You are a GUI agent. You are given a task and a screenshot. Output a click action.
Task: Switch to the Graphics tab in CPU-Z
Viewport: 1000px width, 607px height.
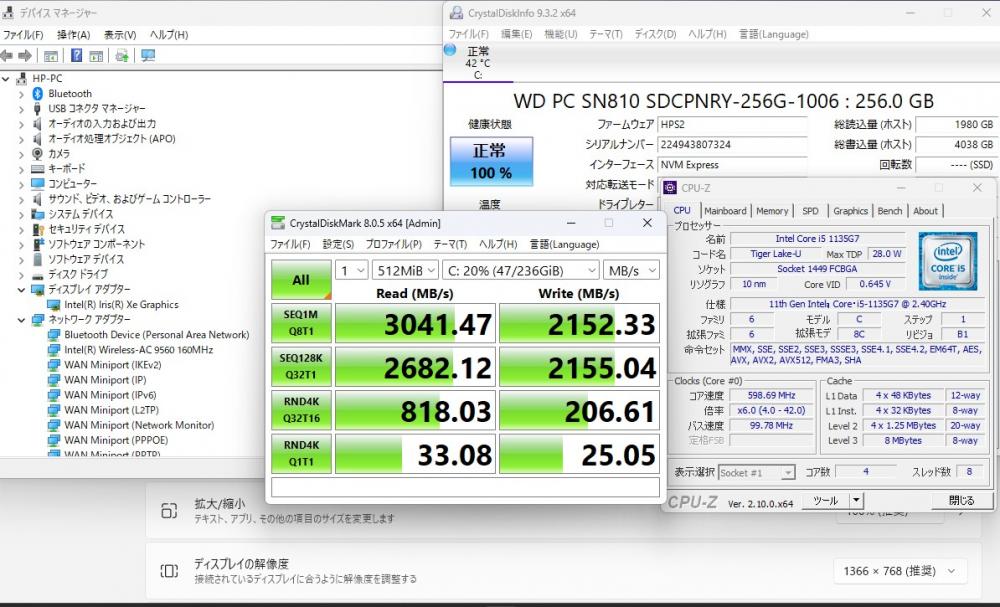click(x=850, y=211)
